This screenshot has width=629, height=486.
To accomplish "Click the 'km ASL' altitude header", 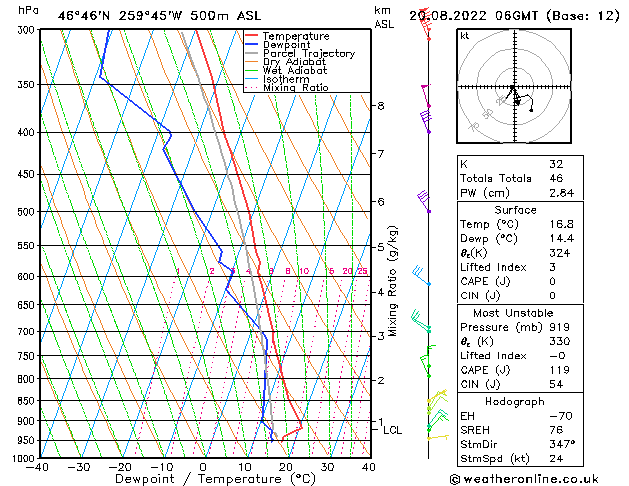I will [384, 17].
